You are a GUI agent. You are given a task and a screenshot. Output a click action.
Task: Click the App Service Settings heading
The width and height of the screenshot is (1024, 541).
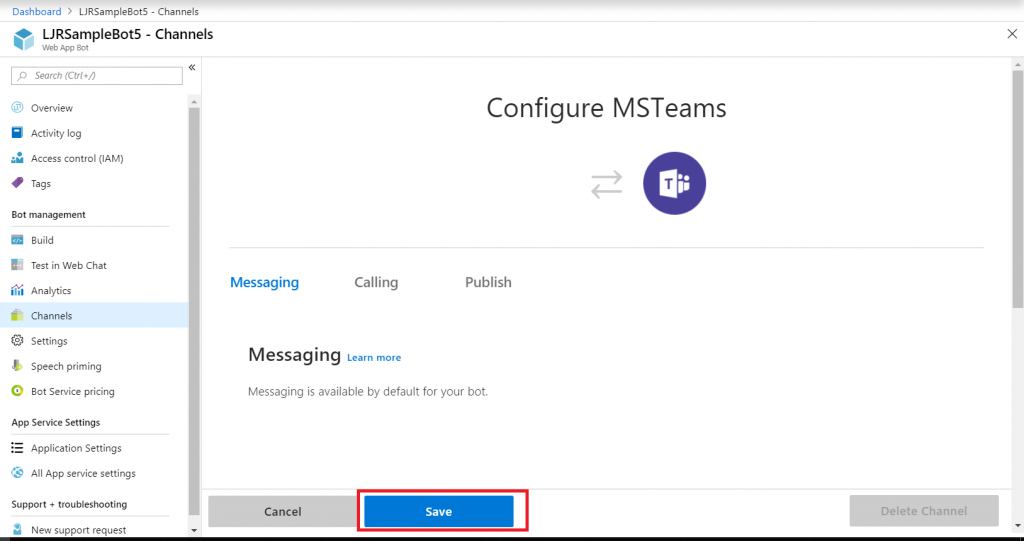pos(56,422)
